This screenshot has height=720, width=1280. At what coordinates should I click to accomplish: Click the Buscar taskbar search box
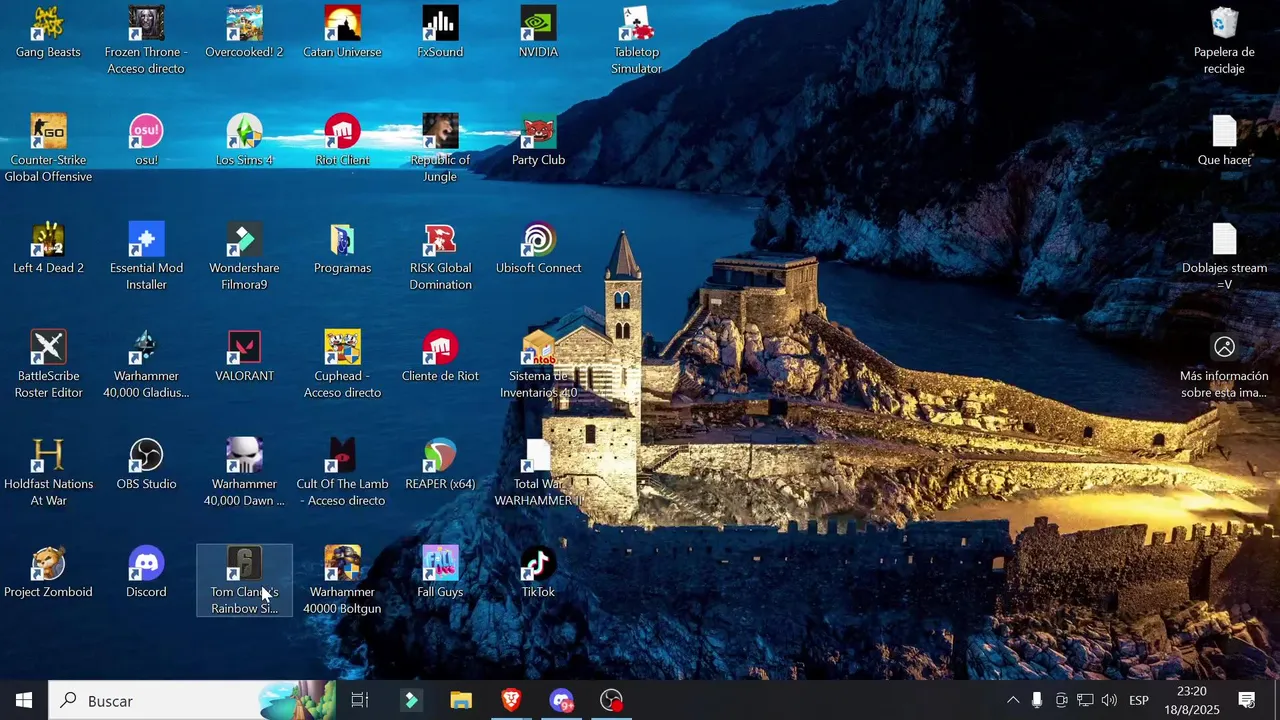click(x=194, y=700)
